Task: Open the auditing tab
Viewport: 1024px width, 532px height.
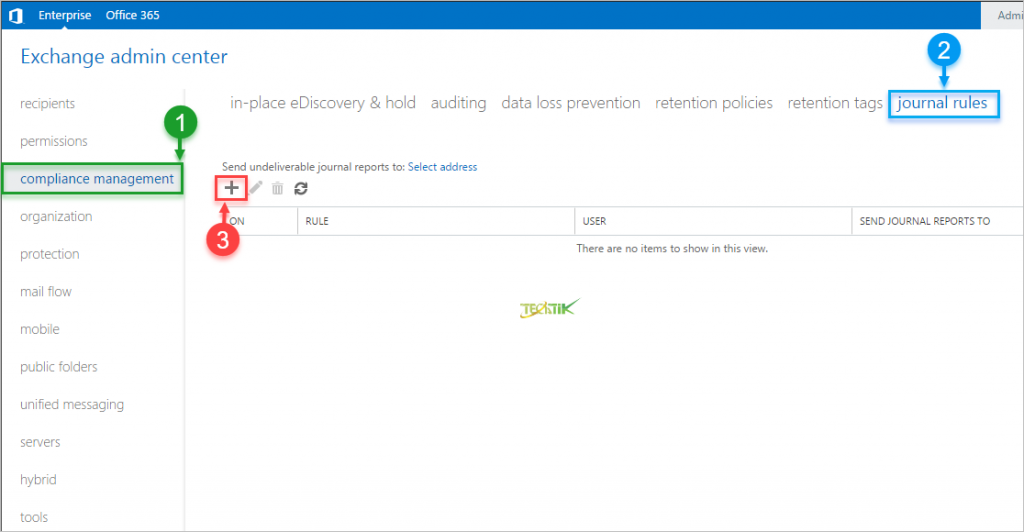Action: (x=458, y=103)
